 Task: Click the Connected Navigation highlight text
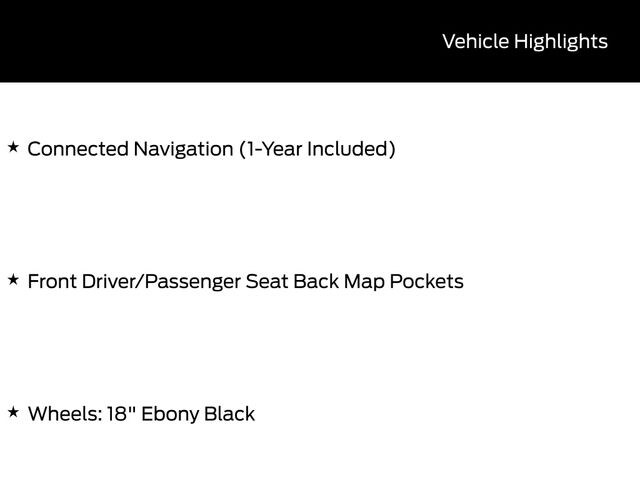click(x=211, y=149)
